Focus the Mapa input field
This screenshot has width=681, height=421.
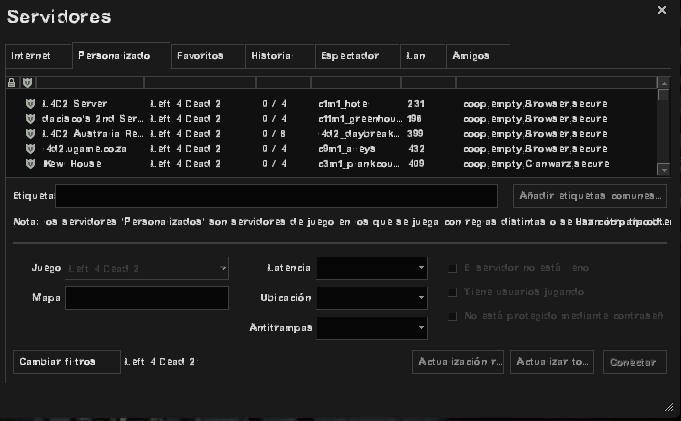tap(147, 298)
